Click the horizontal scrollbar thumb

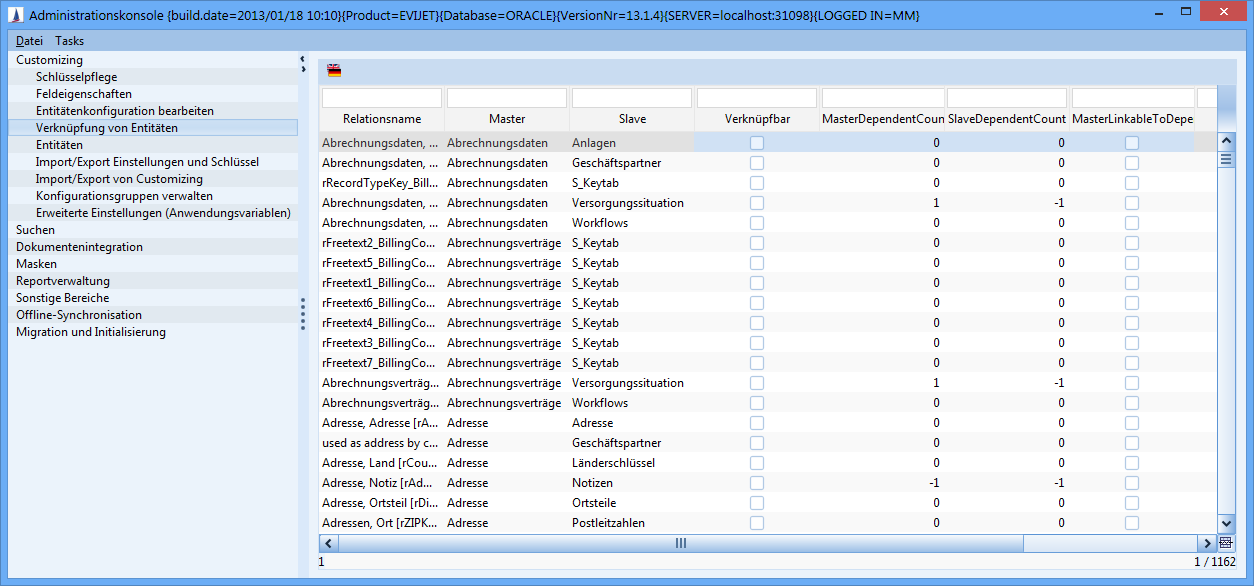coord(680,543)
